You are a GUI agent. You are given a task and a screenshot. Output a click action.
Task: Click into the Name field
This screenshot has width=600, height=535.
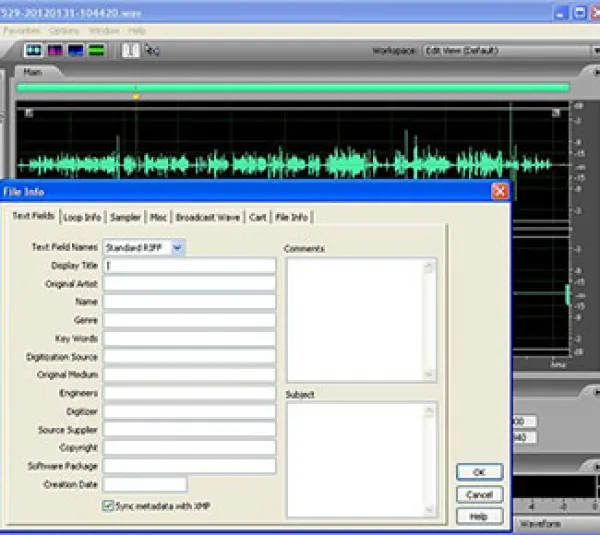click(x=189, y=302)
